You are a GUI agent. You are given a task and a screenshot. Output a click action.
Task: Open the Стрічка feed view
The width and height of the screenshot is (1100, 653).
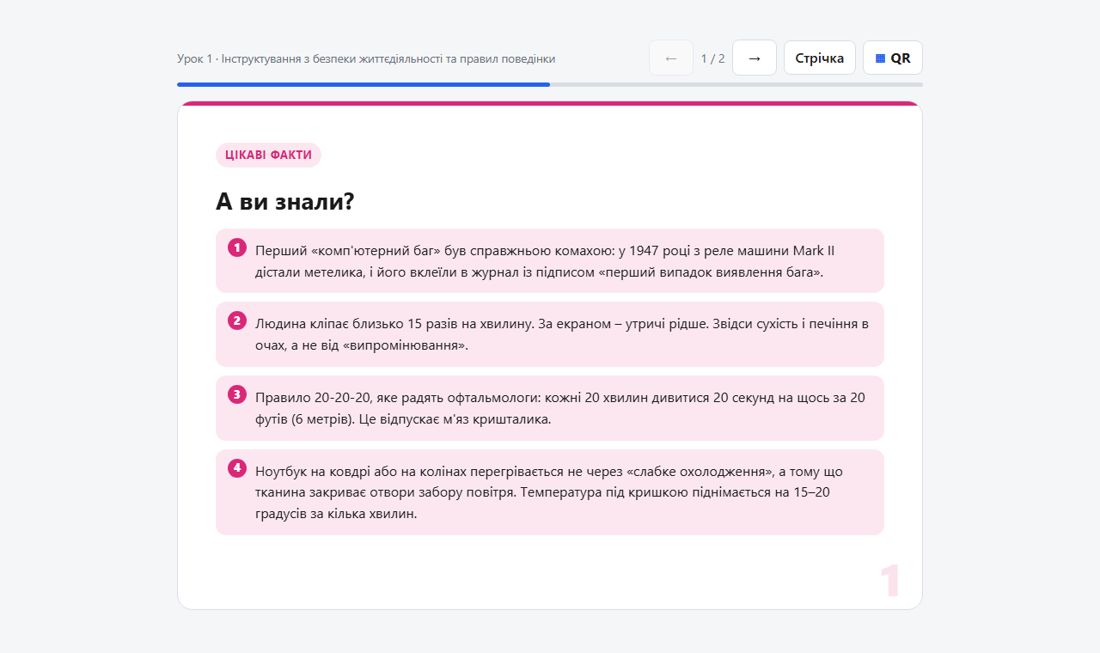point(819,58)
